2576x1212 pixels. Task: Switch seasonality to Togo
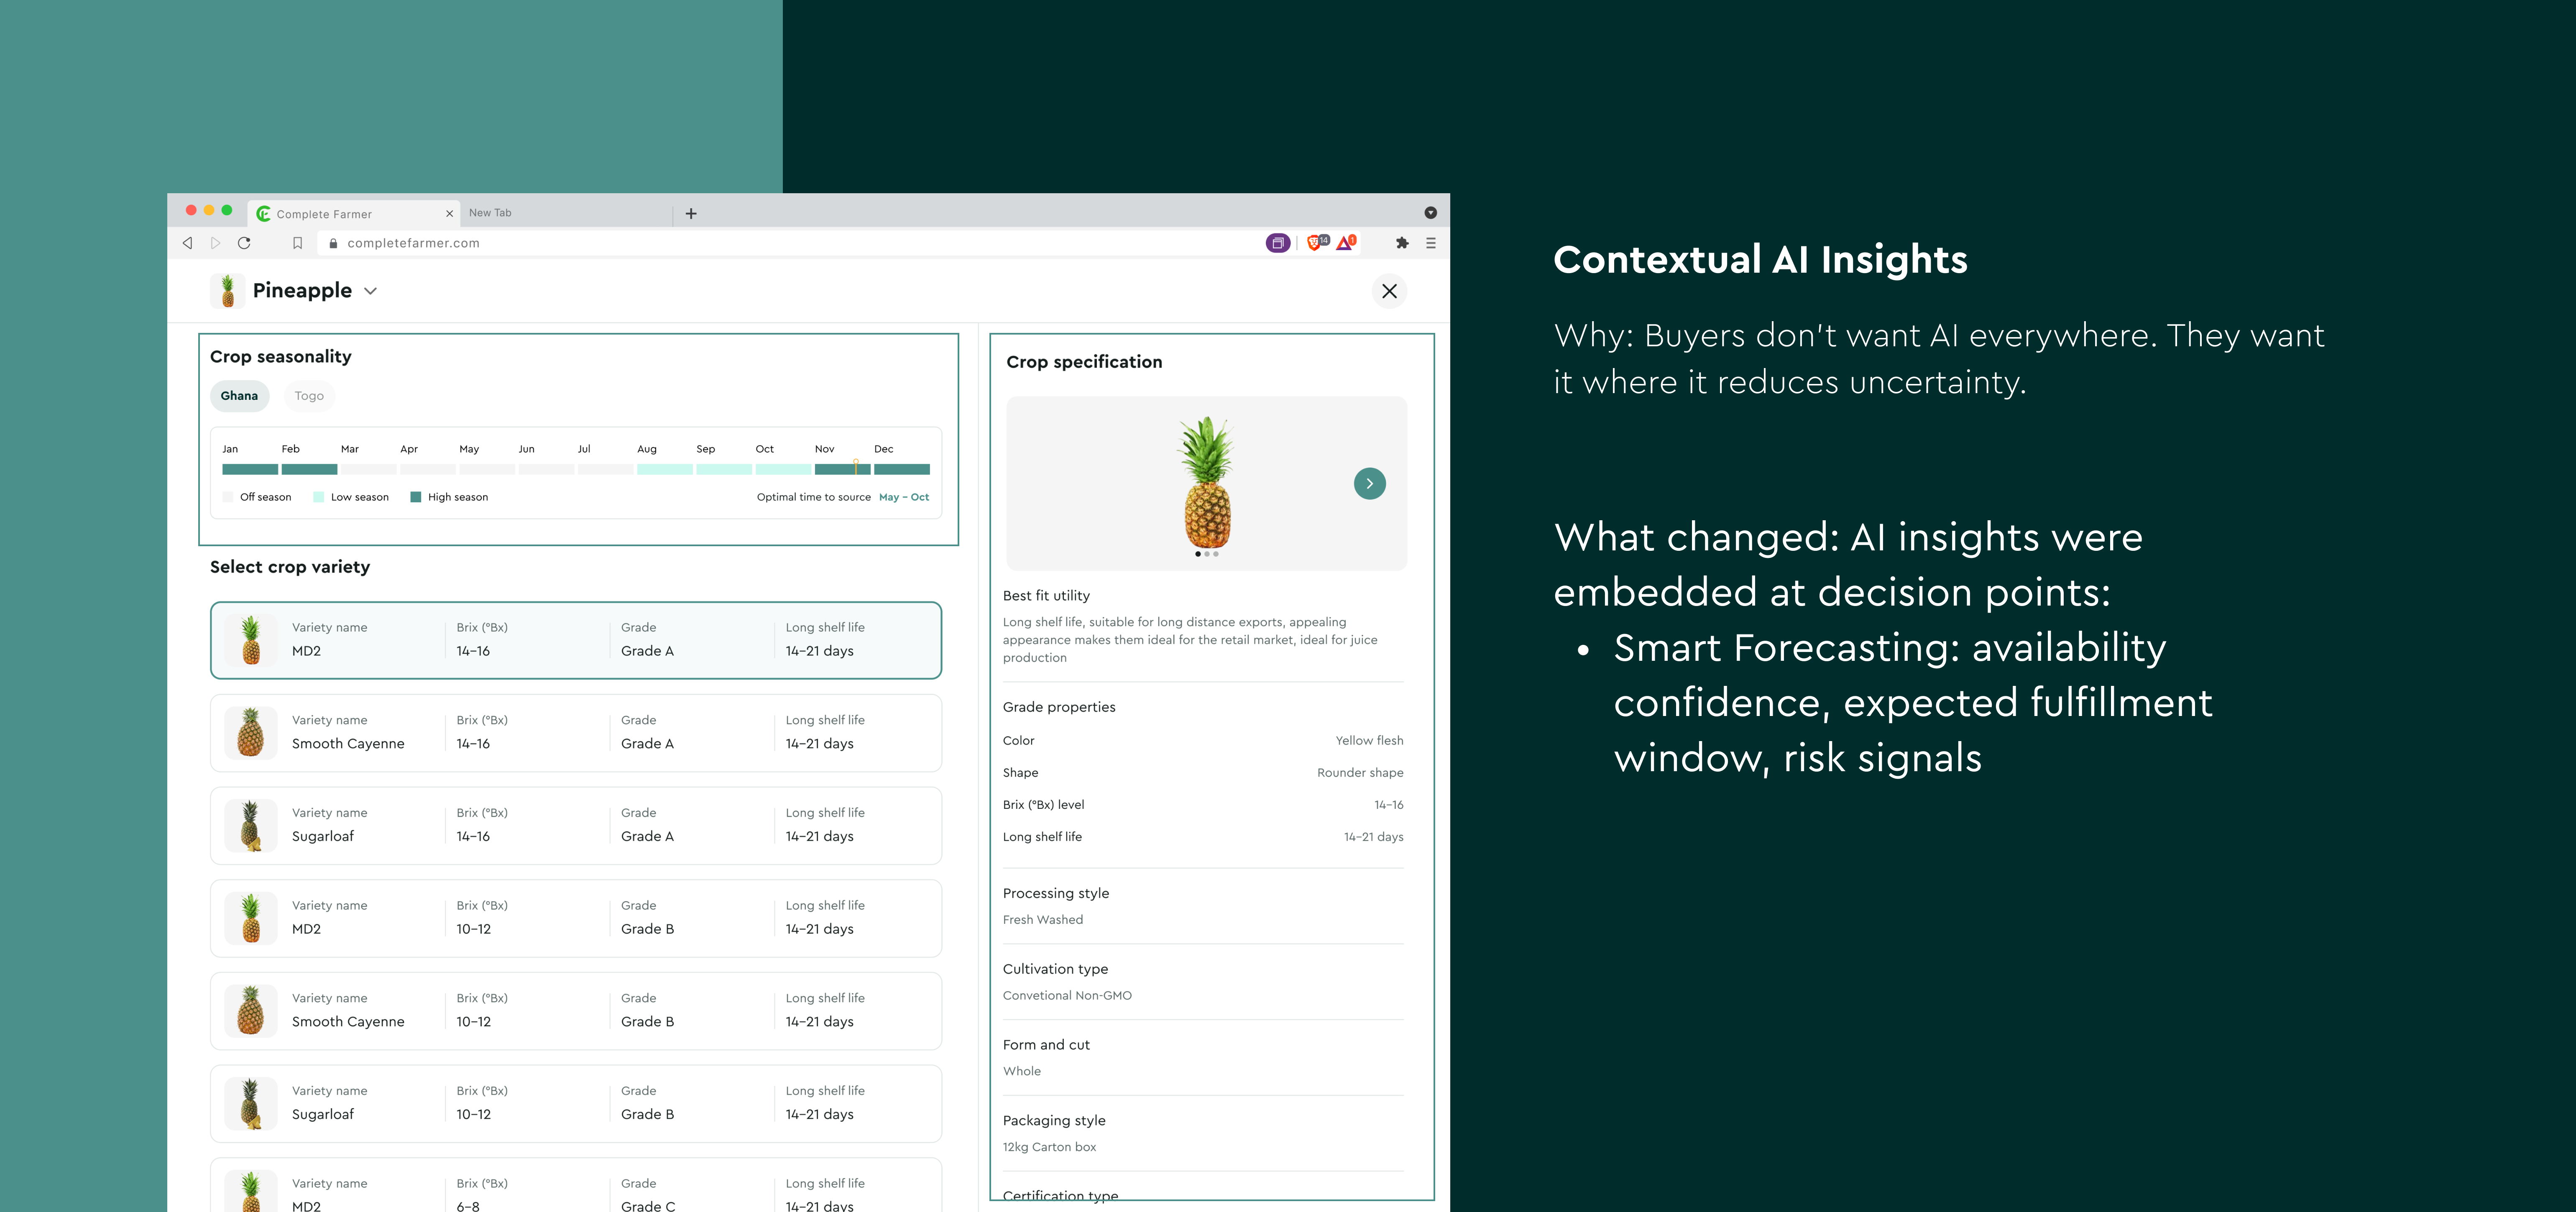309,396
